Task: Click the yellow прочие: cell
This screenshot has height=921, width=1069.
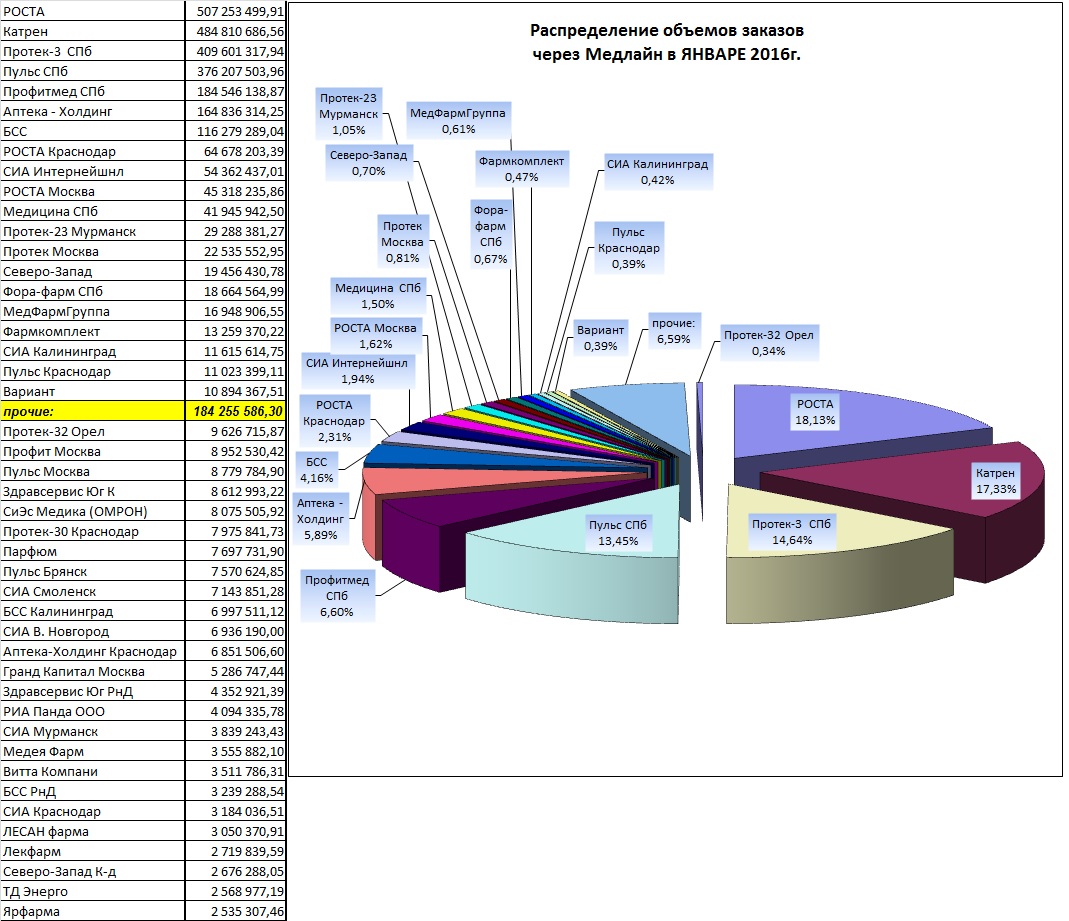Action: point(92,411)
